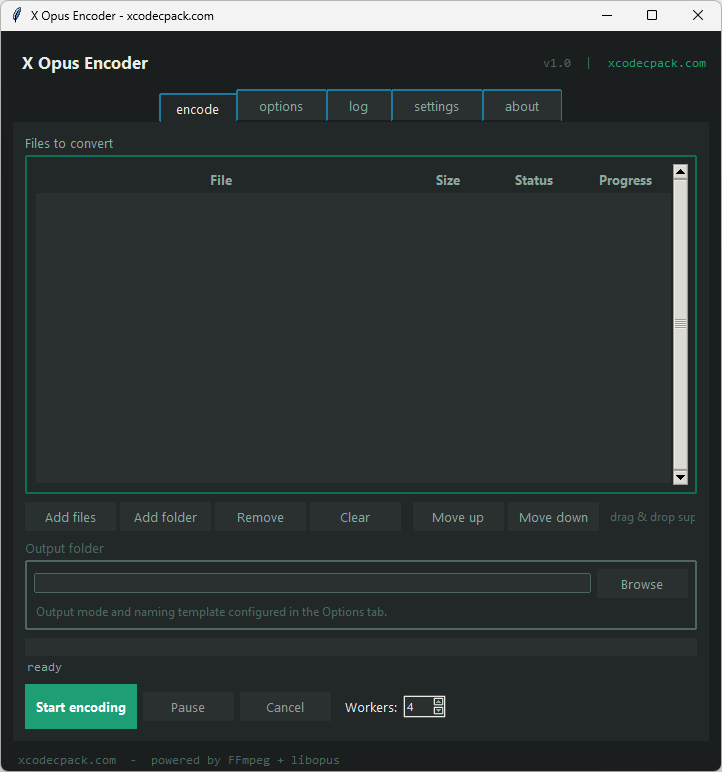Browse for an output folder
722x772 pixels.
point(642,584)
